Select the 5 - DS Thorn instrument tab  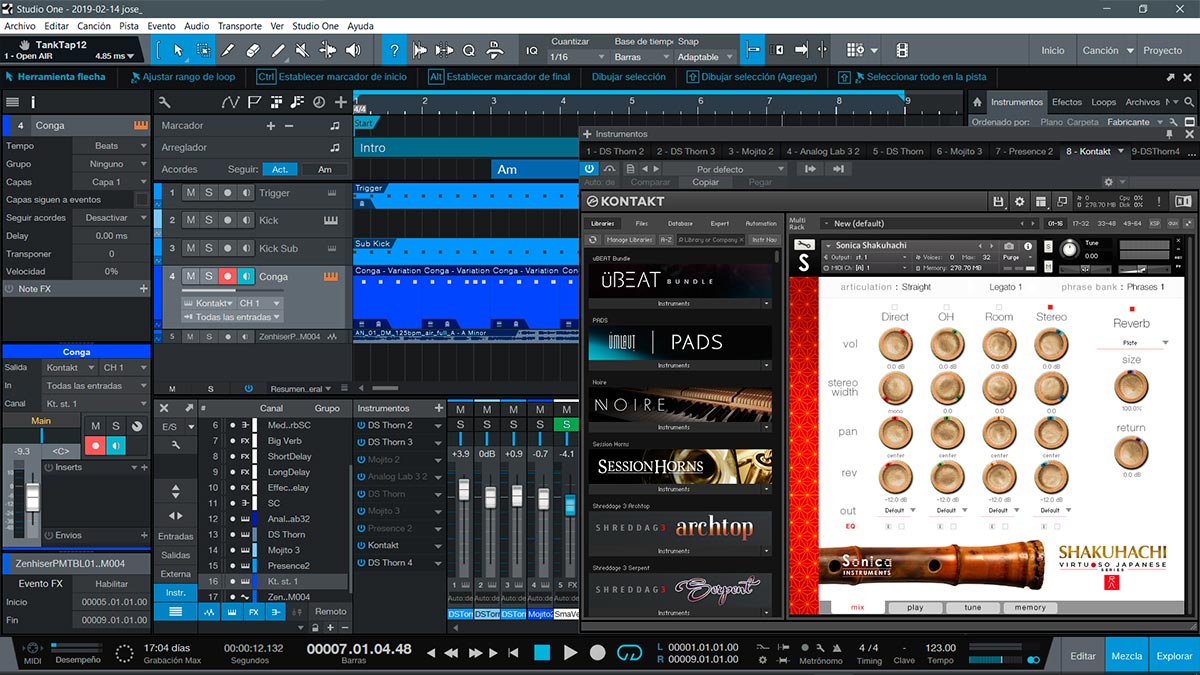click(x=898, y=151)
